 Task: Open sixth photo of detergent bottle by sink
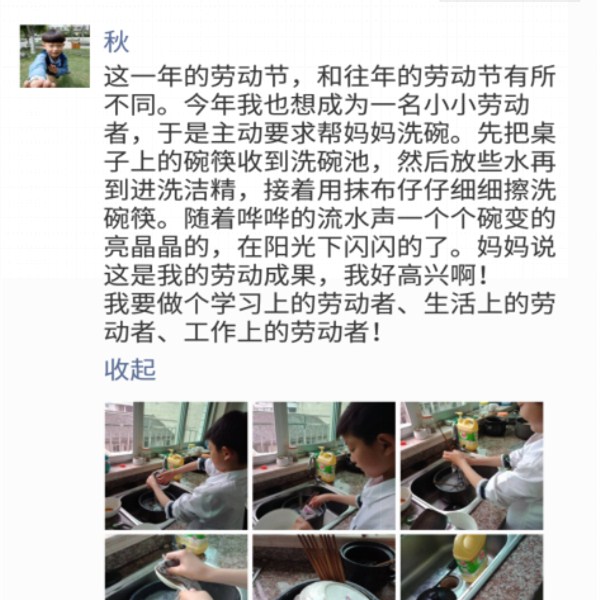pyautogui.click(x=472, y=567)
